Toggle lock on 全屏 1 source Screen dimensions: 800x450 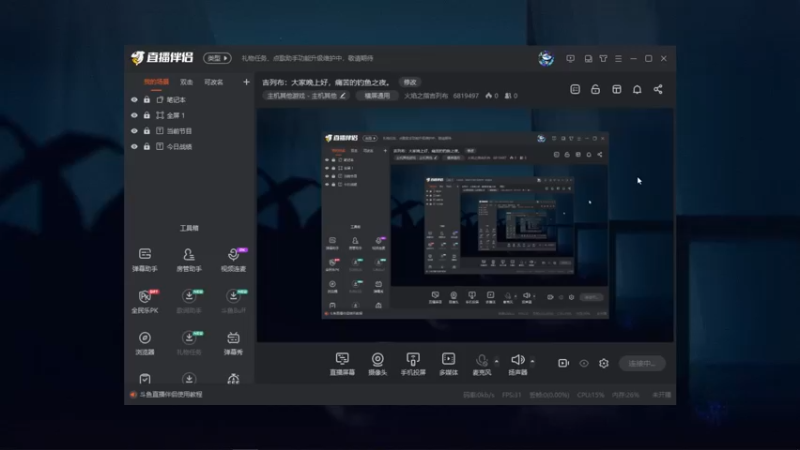[x=147, y=115]
